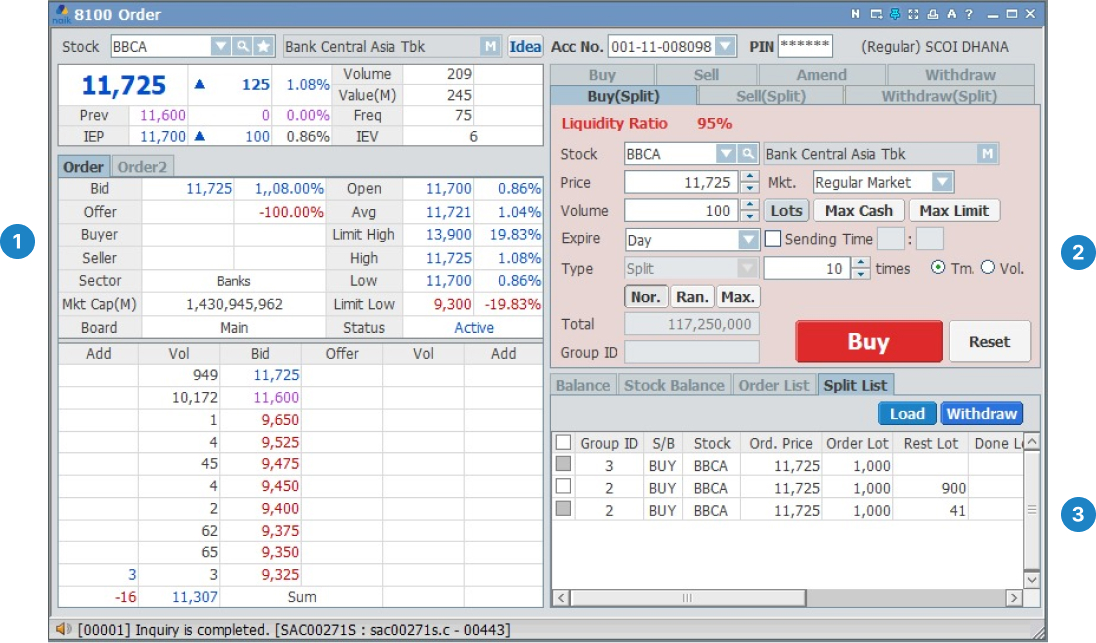Image resolution: width=1096 pixels, height=643 pixels.
Task: Open the Expire Day dropdown
Action: pyautogui.click(x=748, y=240)
